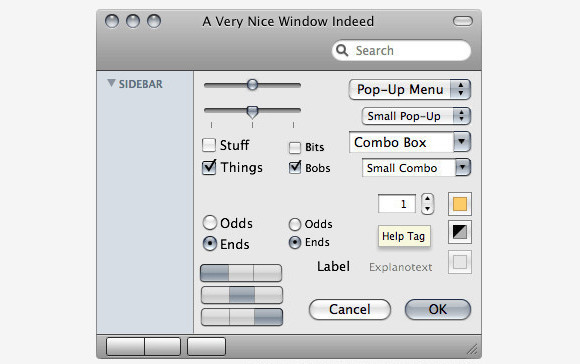Uncheck the Things checkbox
Image resolution: width=580 pixels, height=364 pixels.
209,167
